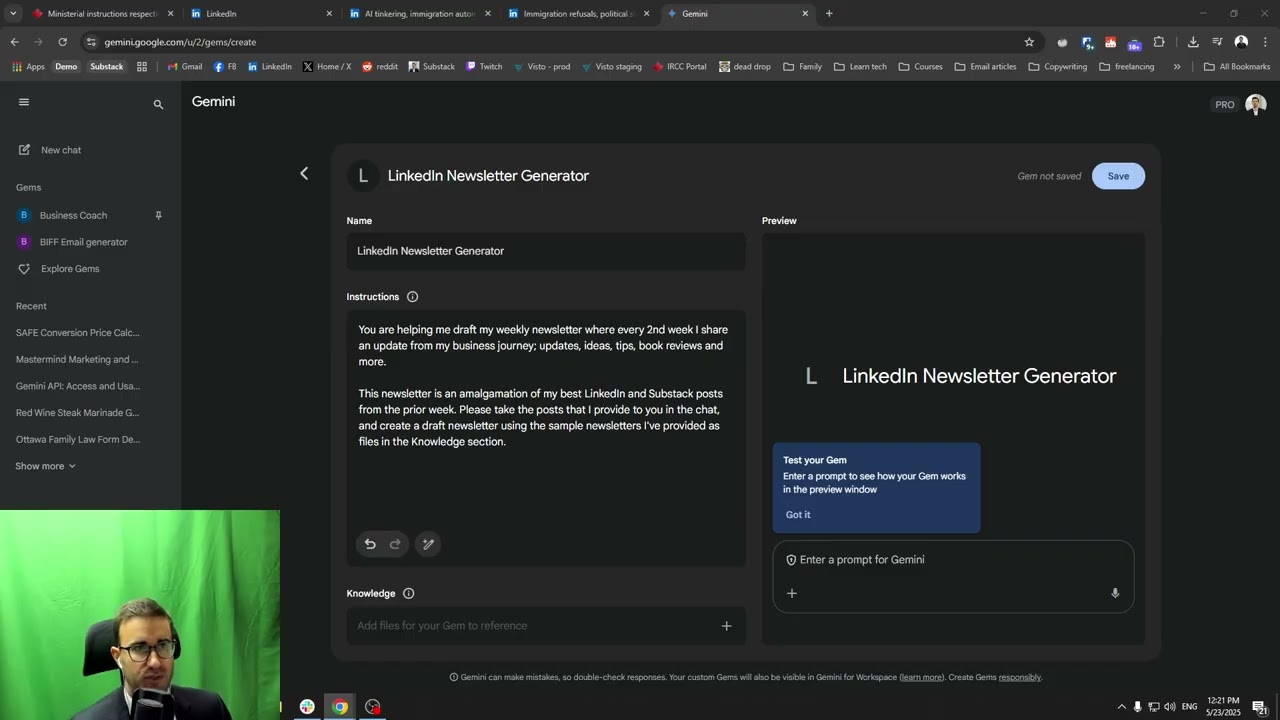
Task: Open the Copywriting bookmark folder
Action: click(1058, 67)
